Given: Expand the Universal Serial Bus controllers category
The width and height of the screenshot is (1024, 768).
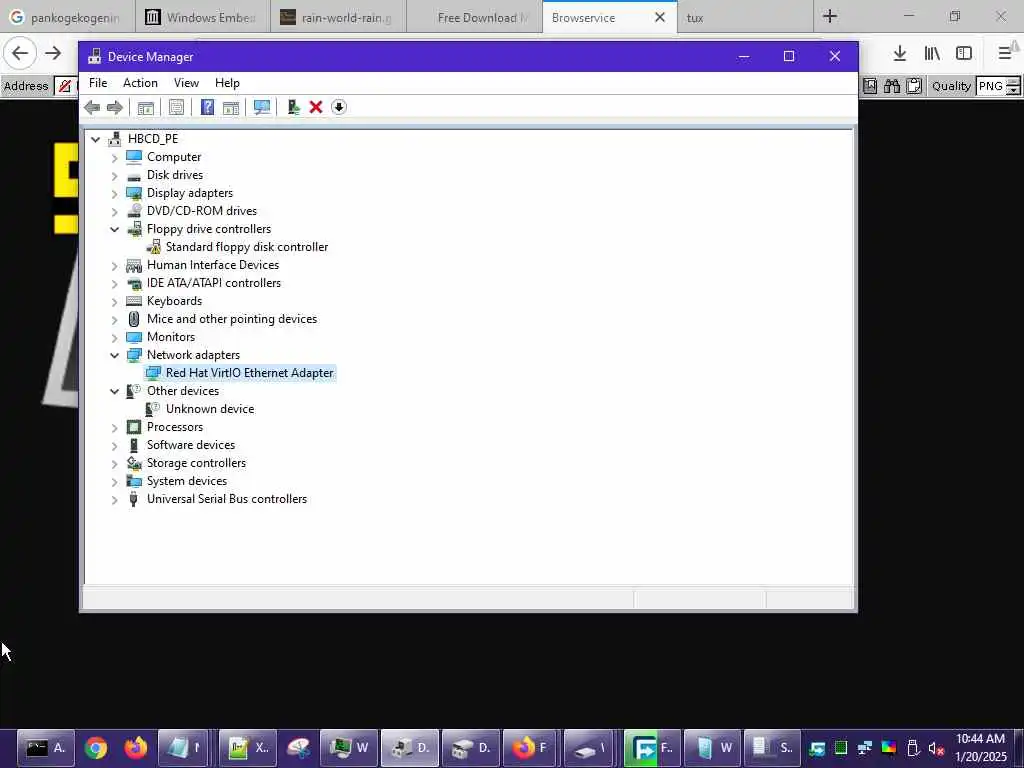Looking at the screenshot, I should coord(114,500).
